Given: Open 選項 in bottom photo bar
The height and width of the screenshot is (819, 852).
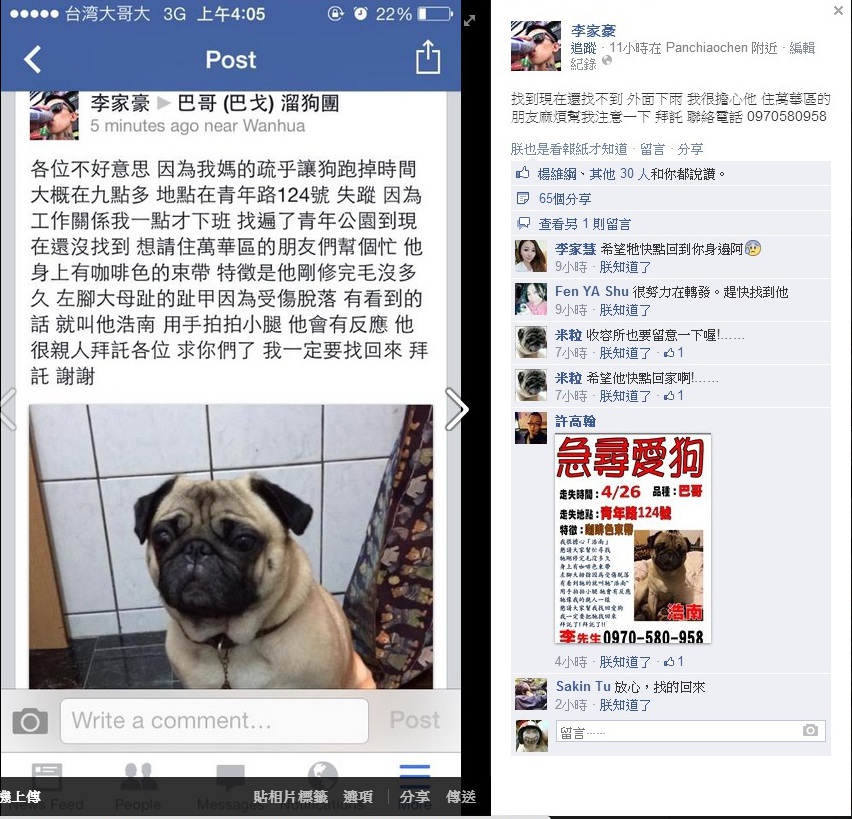Looking at the screenshot, I should [358, 797].
